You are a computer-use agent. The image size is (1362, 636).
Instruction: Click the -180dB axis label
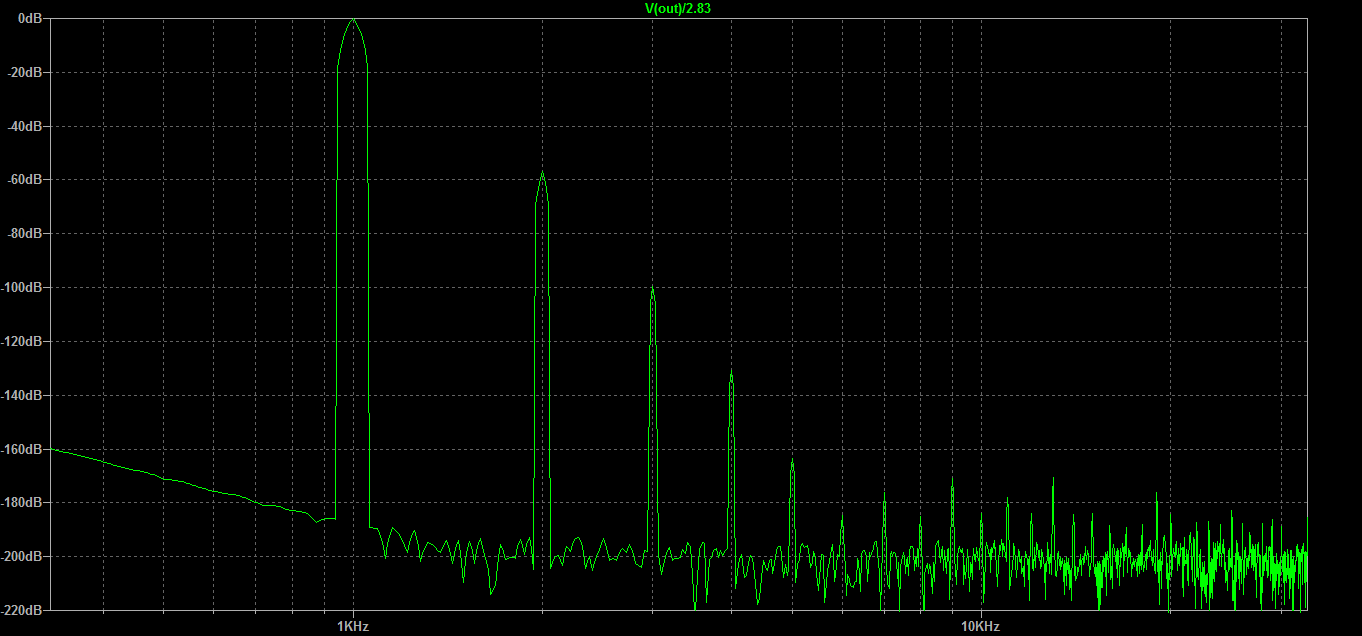coord(22,502)
